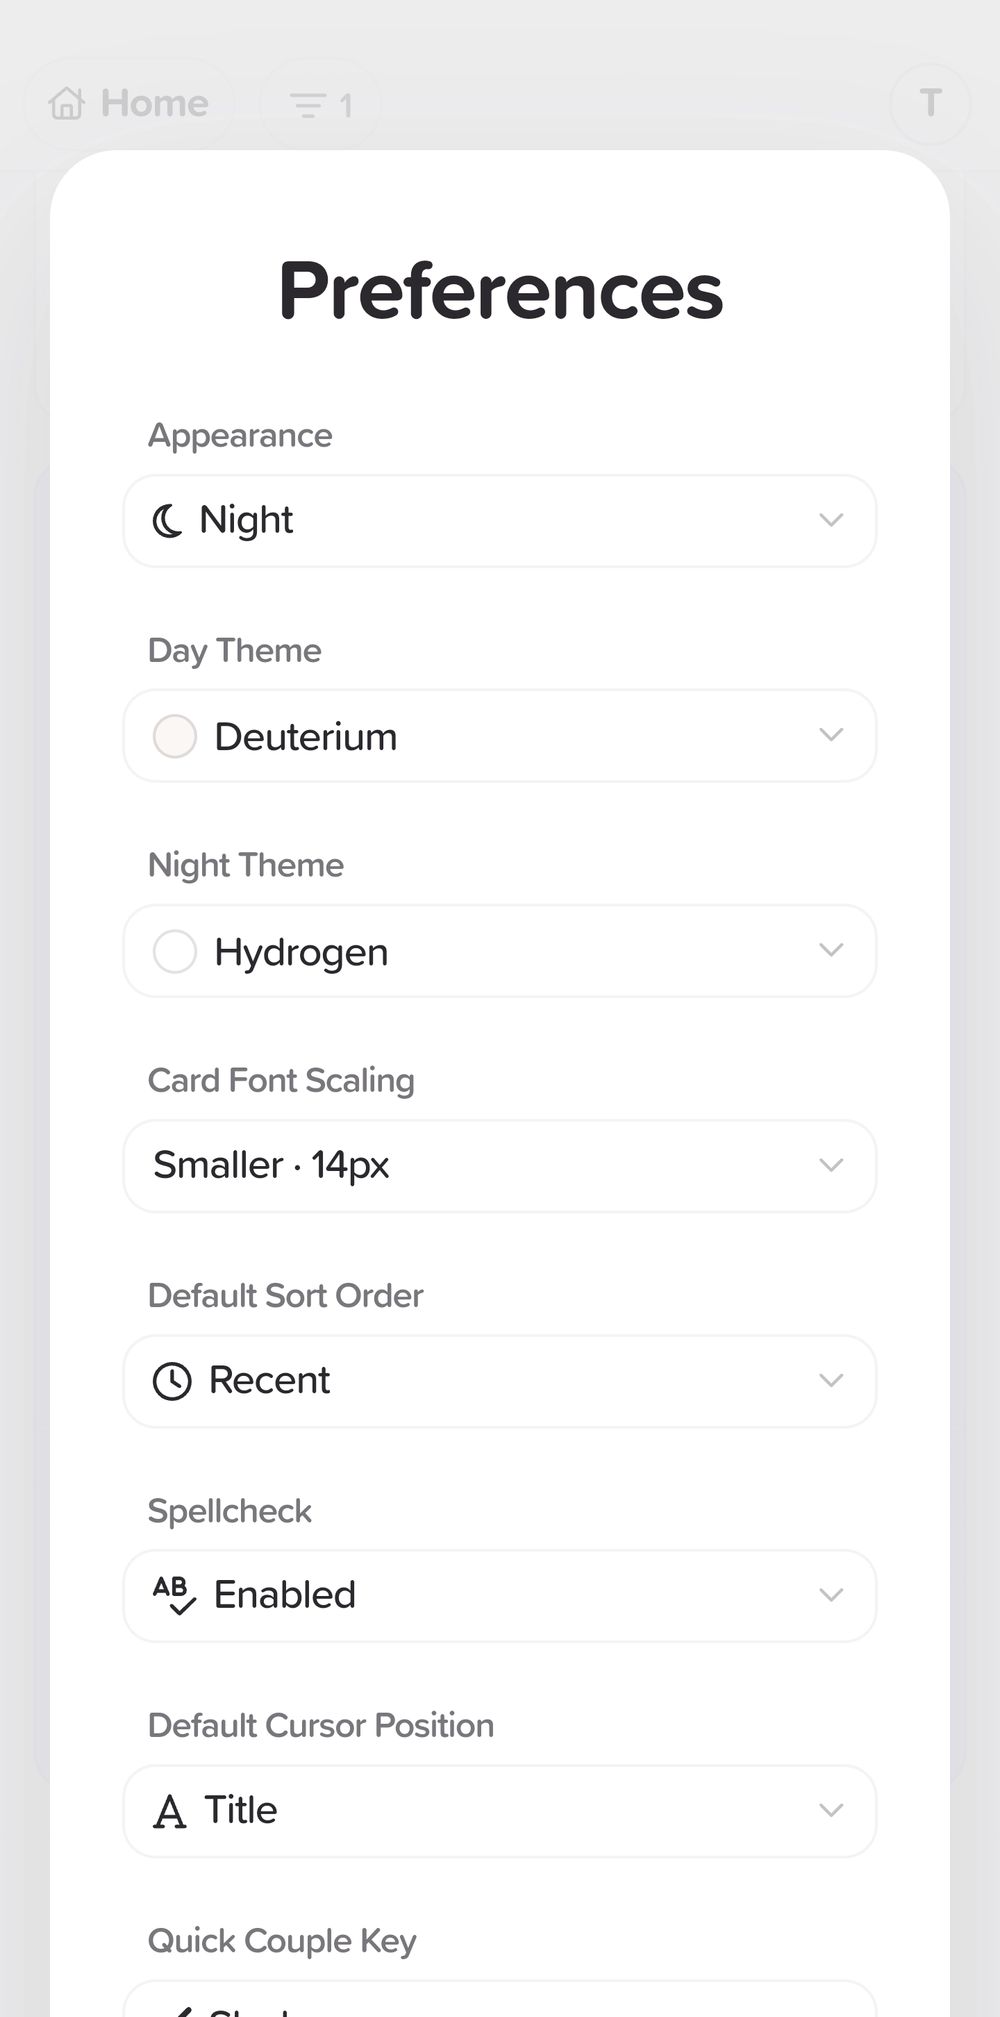Expand the Appearance dropdown chevron
Screen dimensions: 1000x2017
coord(831,520)
